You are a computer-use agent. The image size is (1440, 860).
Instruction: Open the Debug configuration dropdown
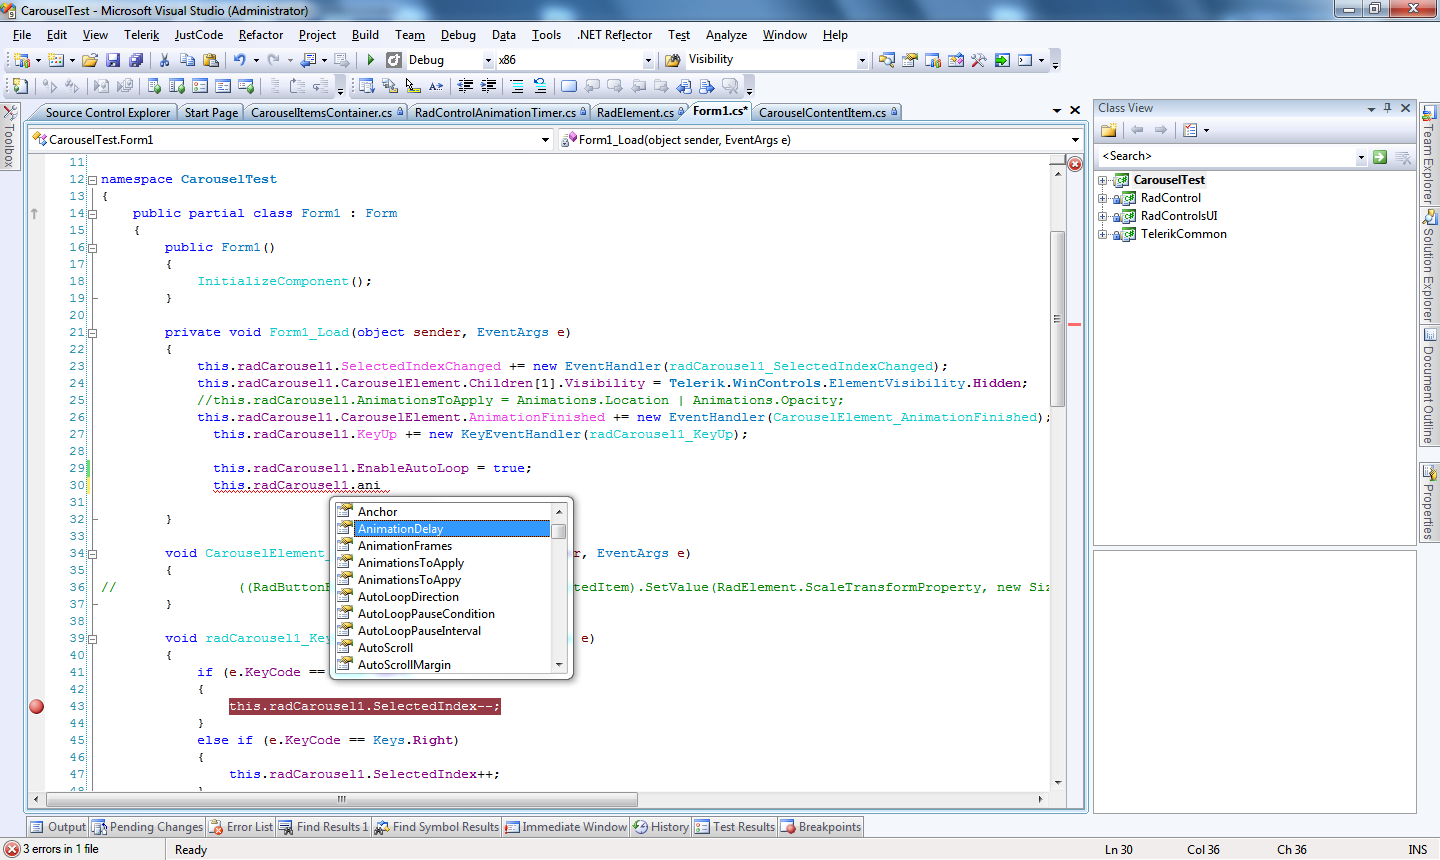(x=488, y=60)
